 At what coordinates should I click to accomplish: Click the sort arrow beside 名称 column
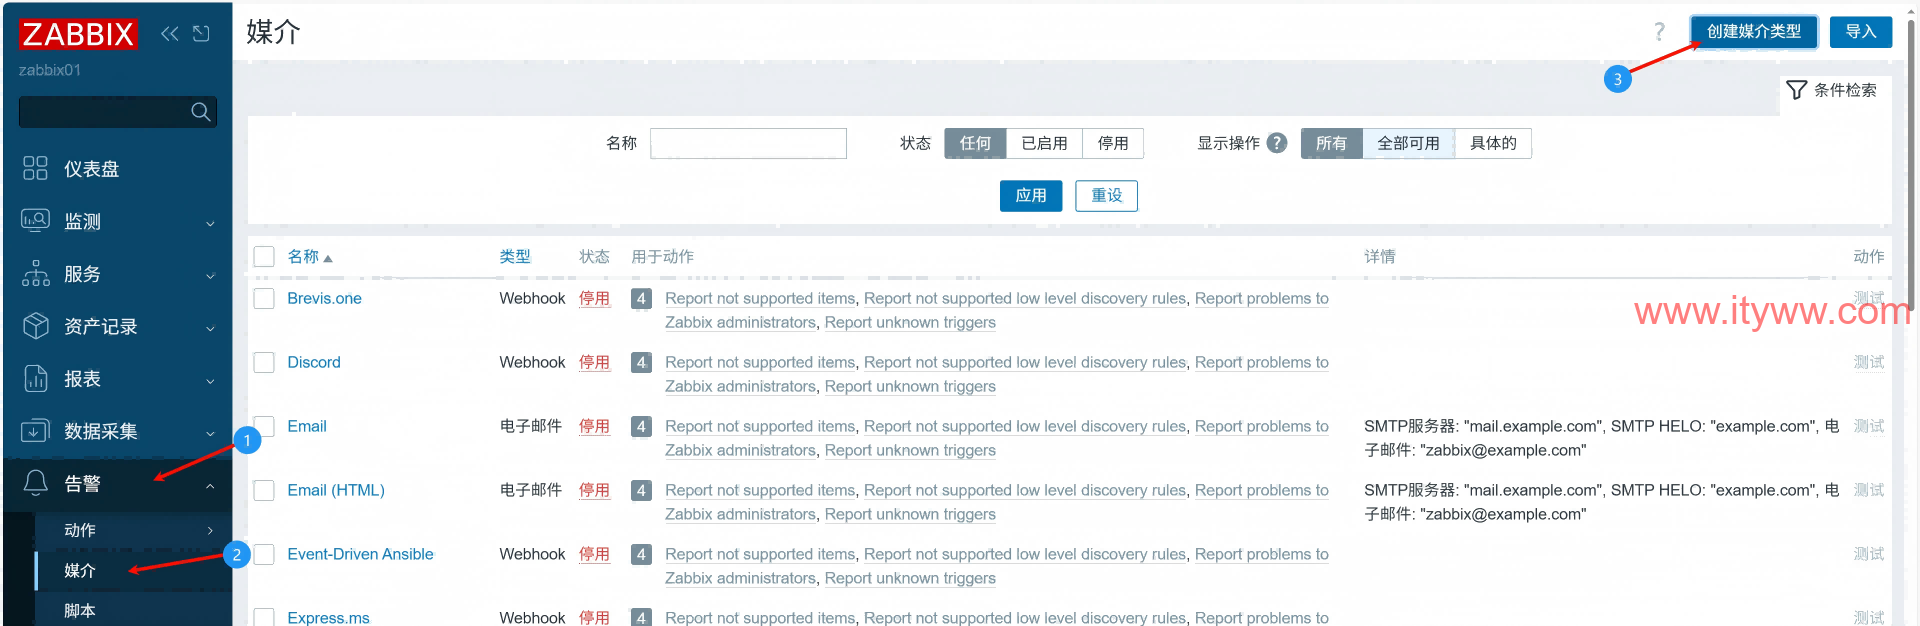coord(328,258)
